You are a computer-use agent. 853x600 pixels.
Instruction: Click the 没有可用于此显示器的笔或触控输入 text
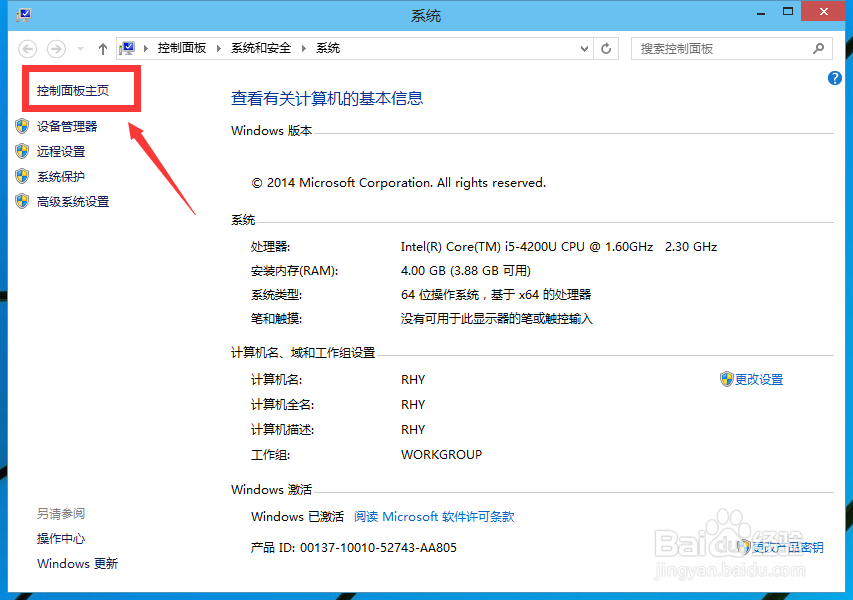click(496, 319)
